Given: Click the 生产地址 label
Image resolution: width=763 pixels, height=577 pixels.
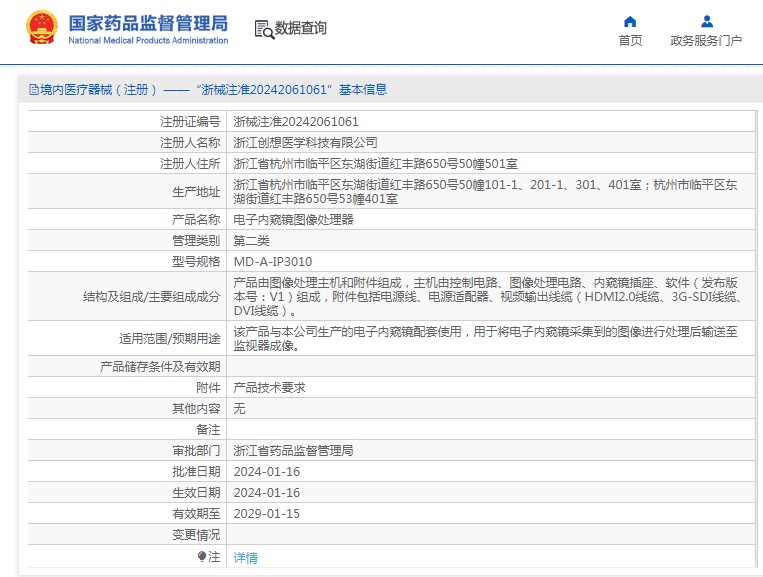Looking at the screenshot, I should [196, 192].
